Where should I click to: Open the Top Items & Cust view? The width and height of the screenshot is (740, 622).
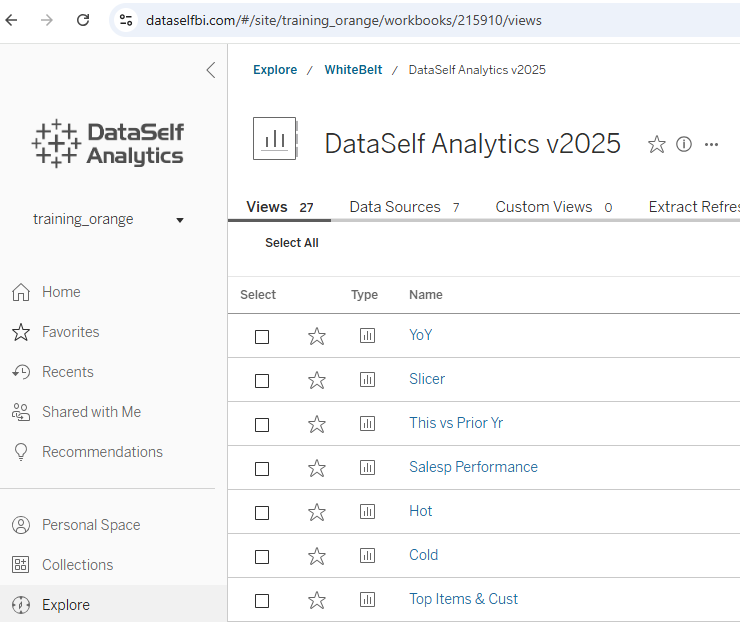[463, 599]
